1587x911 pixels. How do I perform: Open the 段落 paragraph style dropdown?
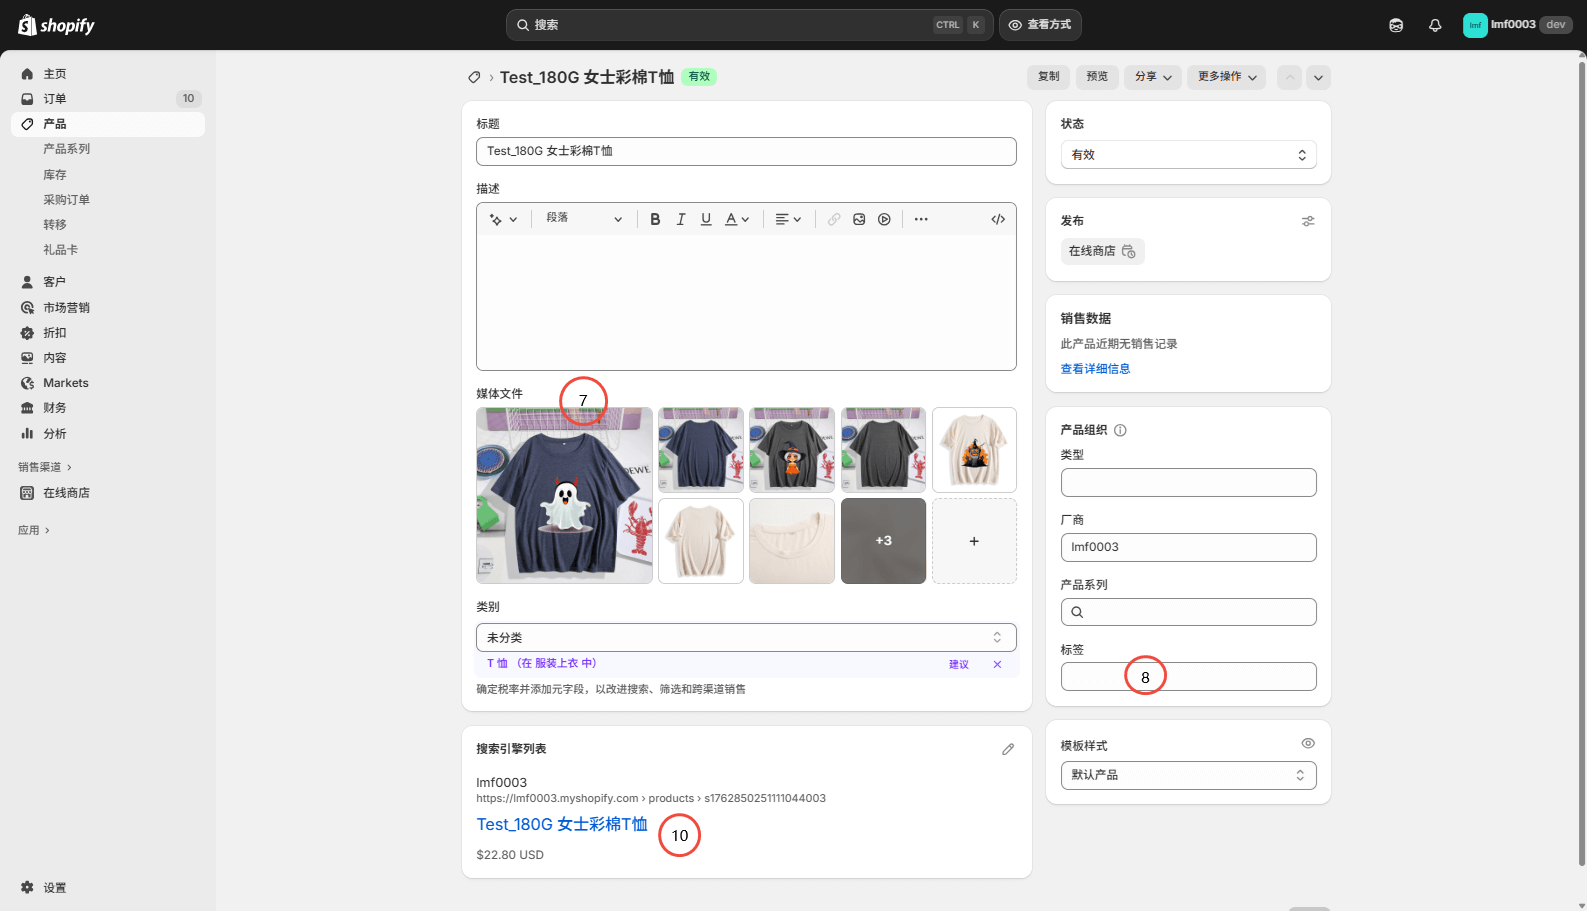pyautogui.click(x=584, y=219)
